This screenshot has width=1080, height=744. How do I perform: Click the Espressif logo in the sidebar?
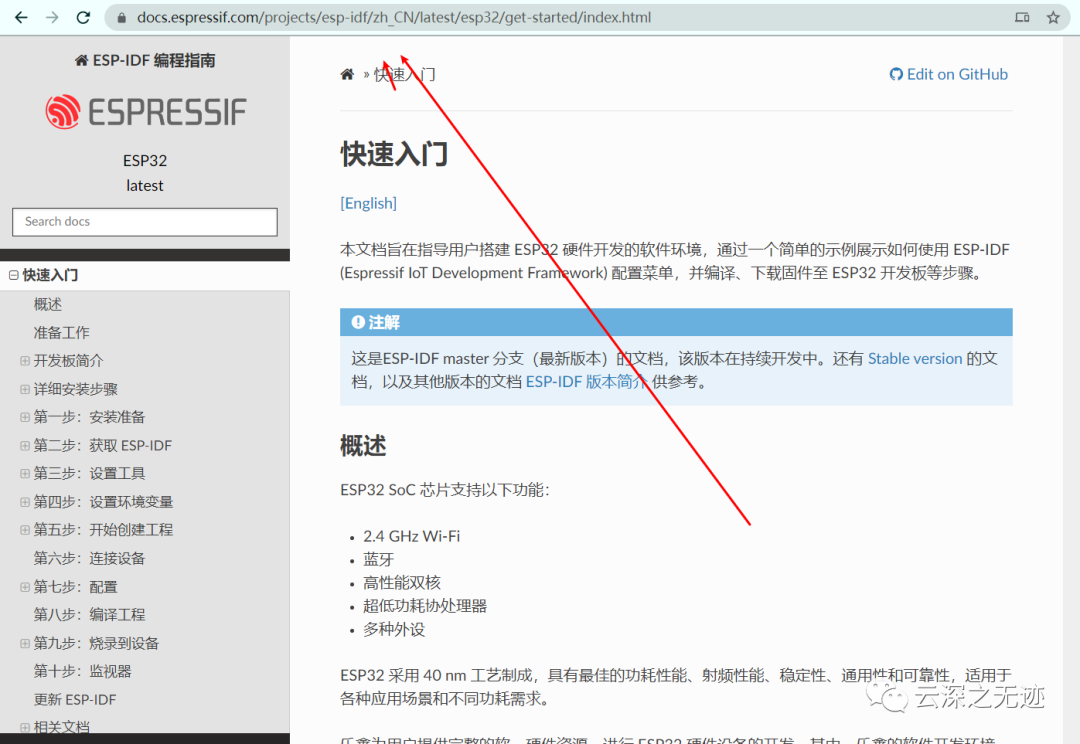[144, 112]
